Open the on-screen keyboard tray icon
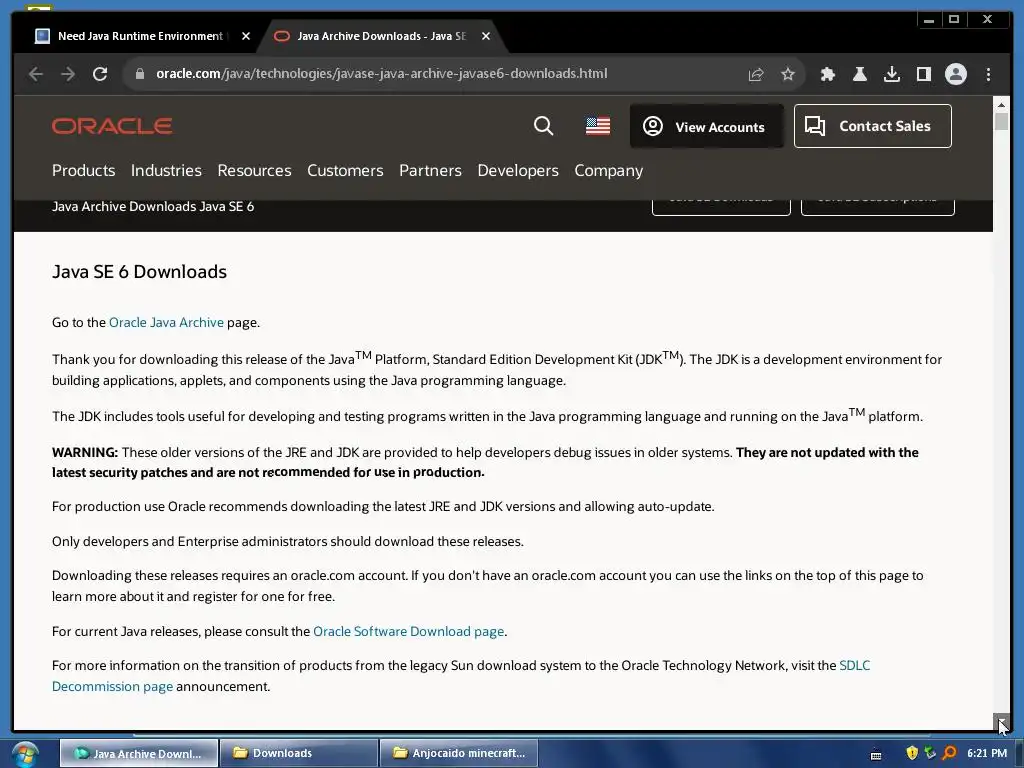Viewport: 1024px width, 768px height. [x=876, y=755]
